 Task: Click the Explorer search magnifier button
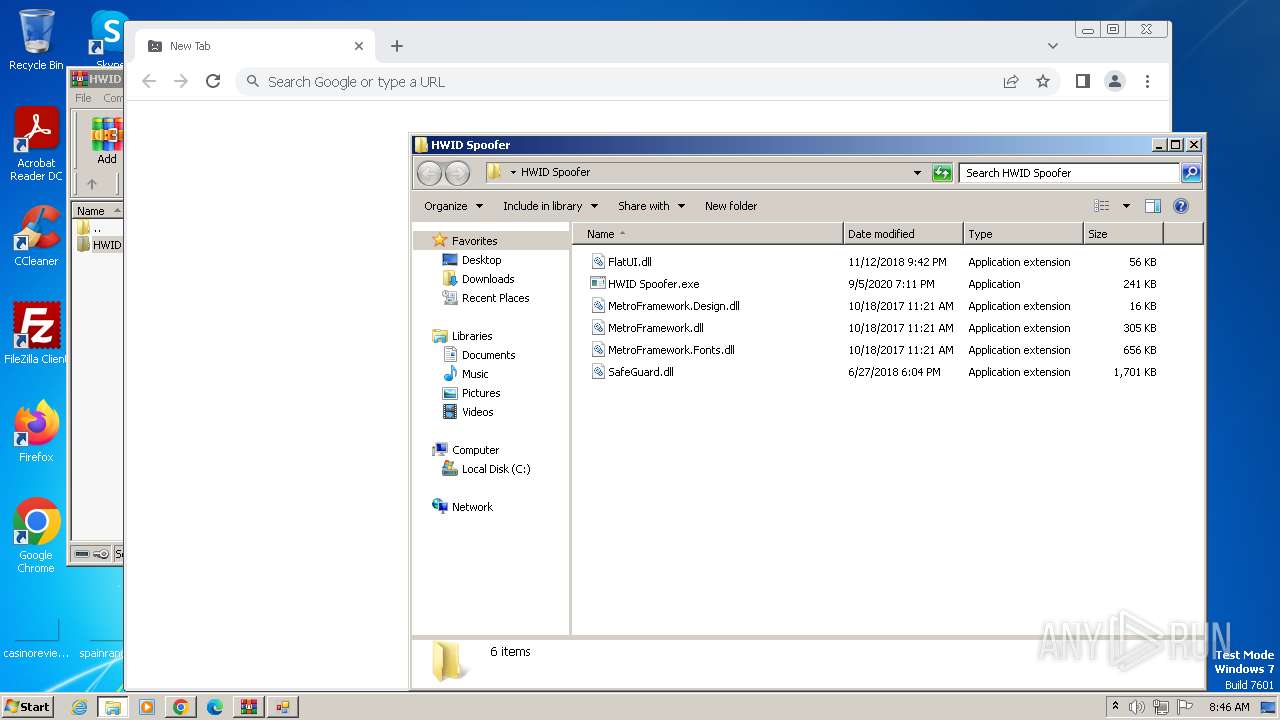(x=1190, y=173)
